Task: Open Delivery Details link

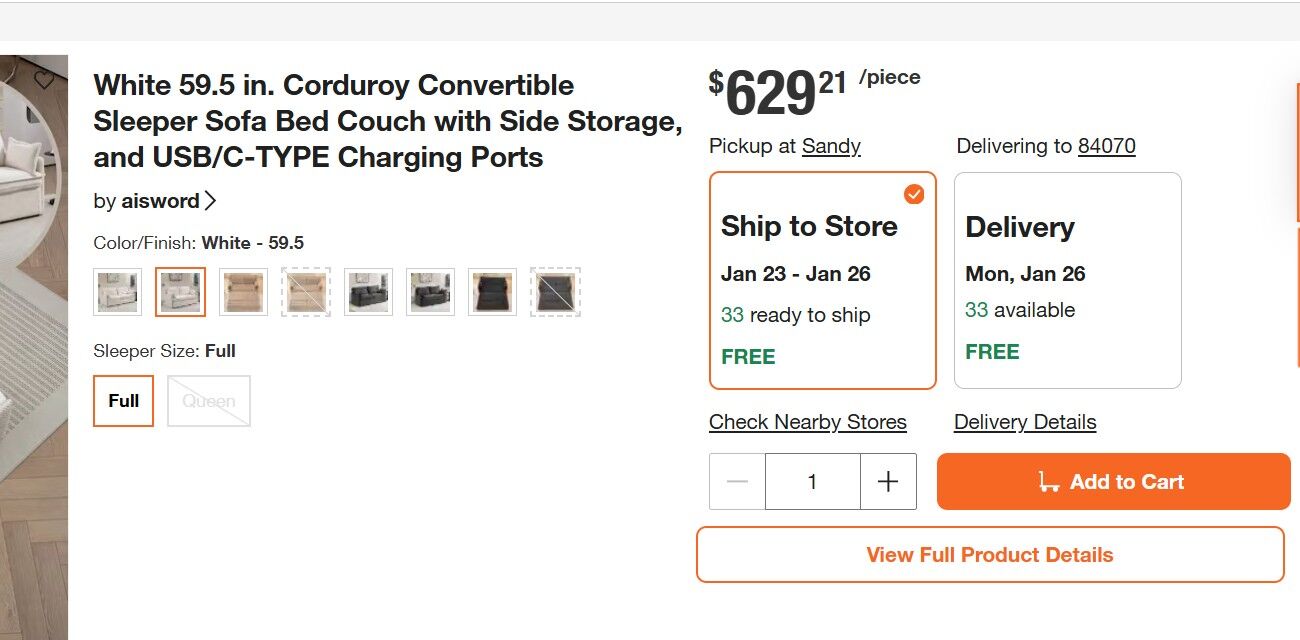Action: point(1025,422)
